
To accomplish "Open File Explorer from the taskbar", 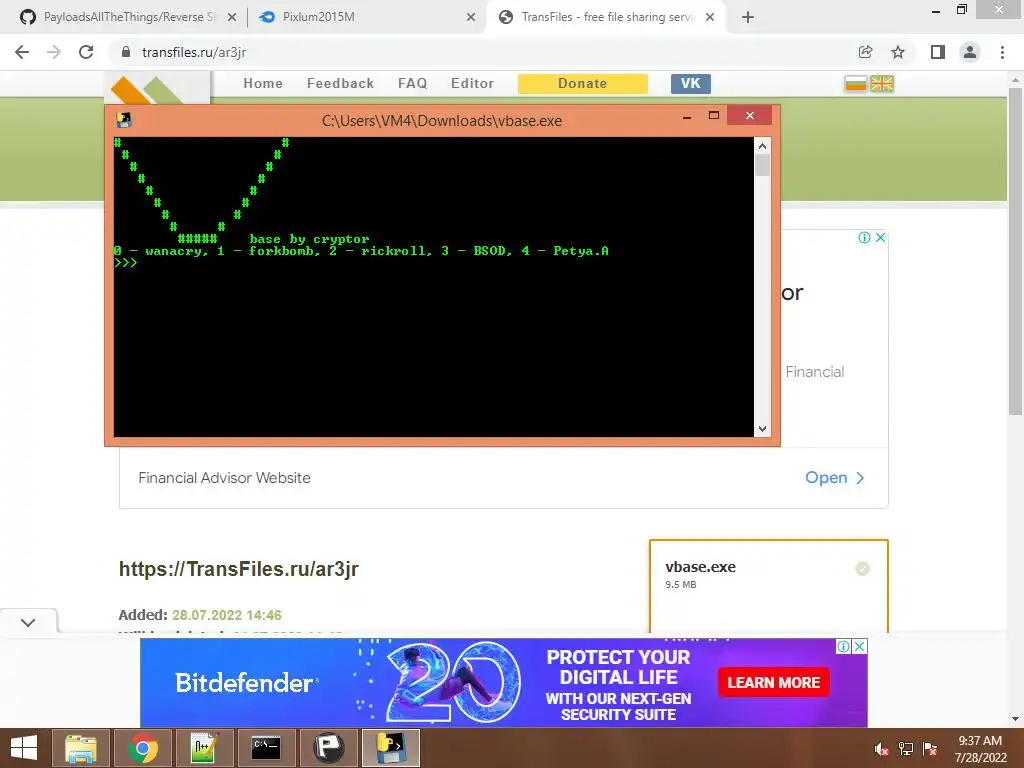I will pyautogui.click(x=81, y=748).
